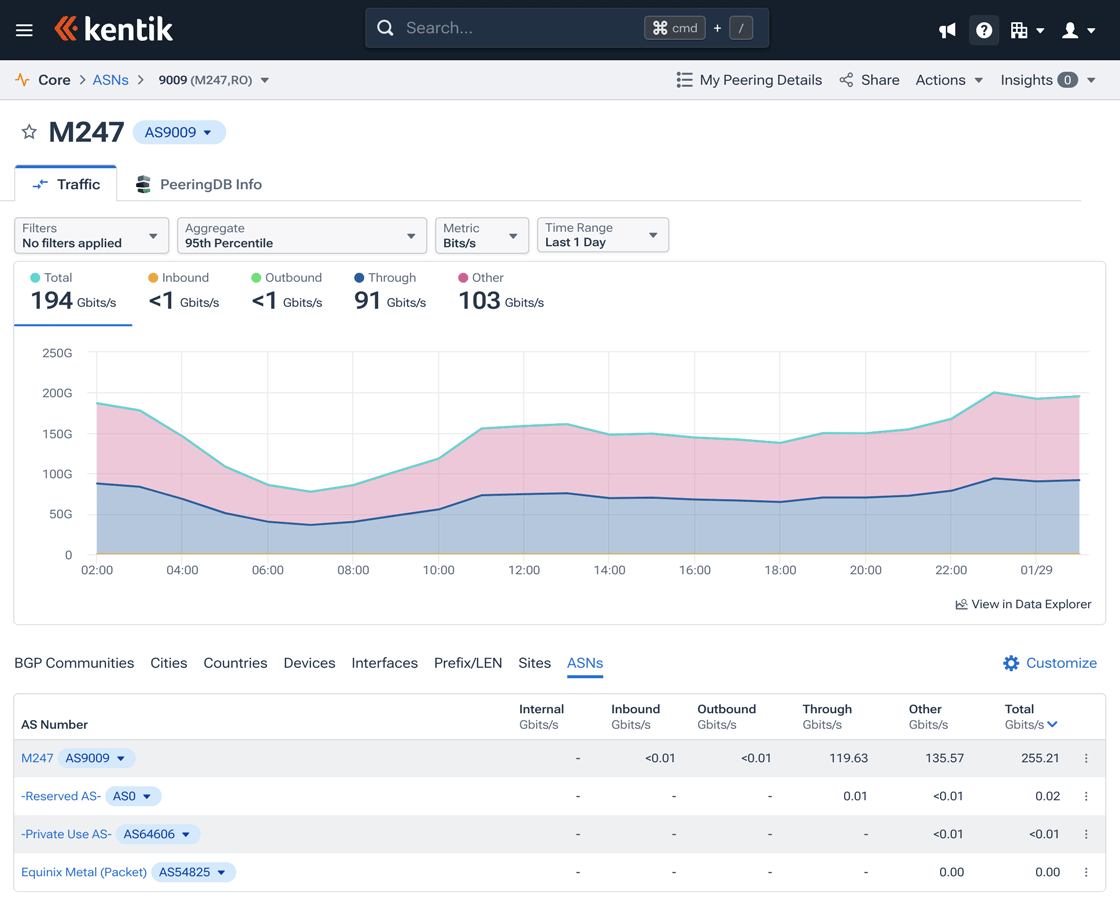Open My Peering Details
This screenshot has height=912, width=1120.
pos(749,80)
